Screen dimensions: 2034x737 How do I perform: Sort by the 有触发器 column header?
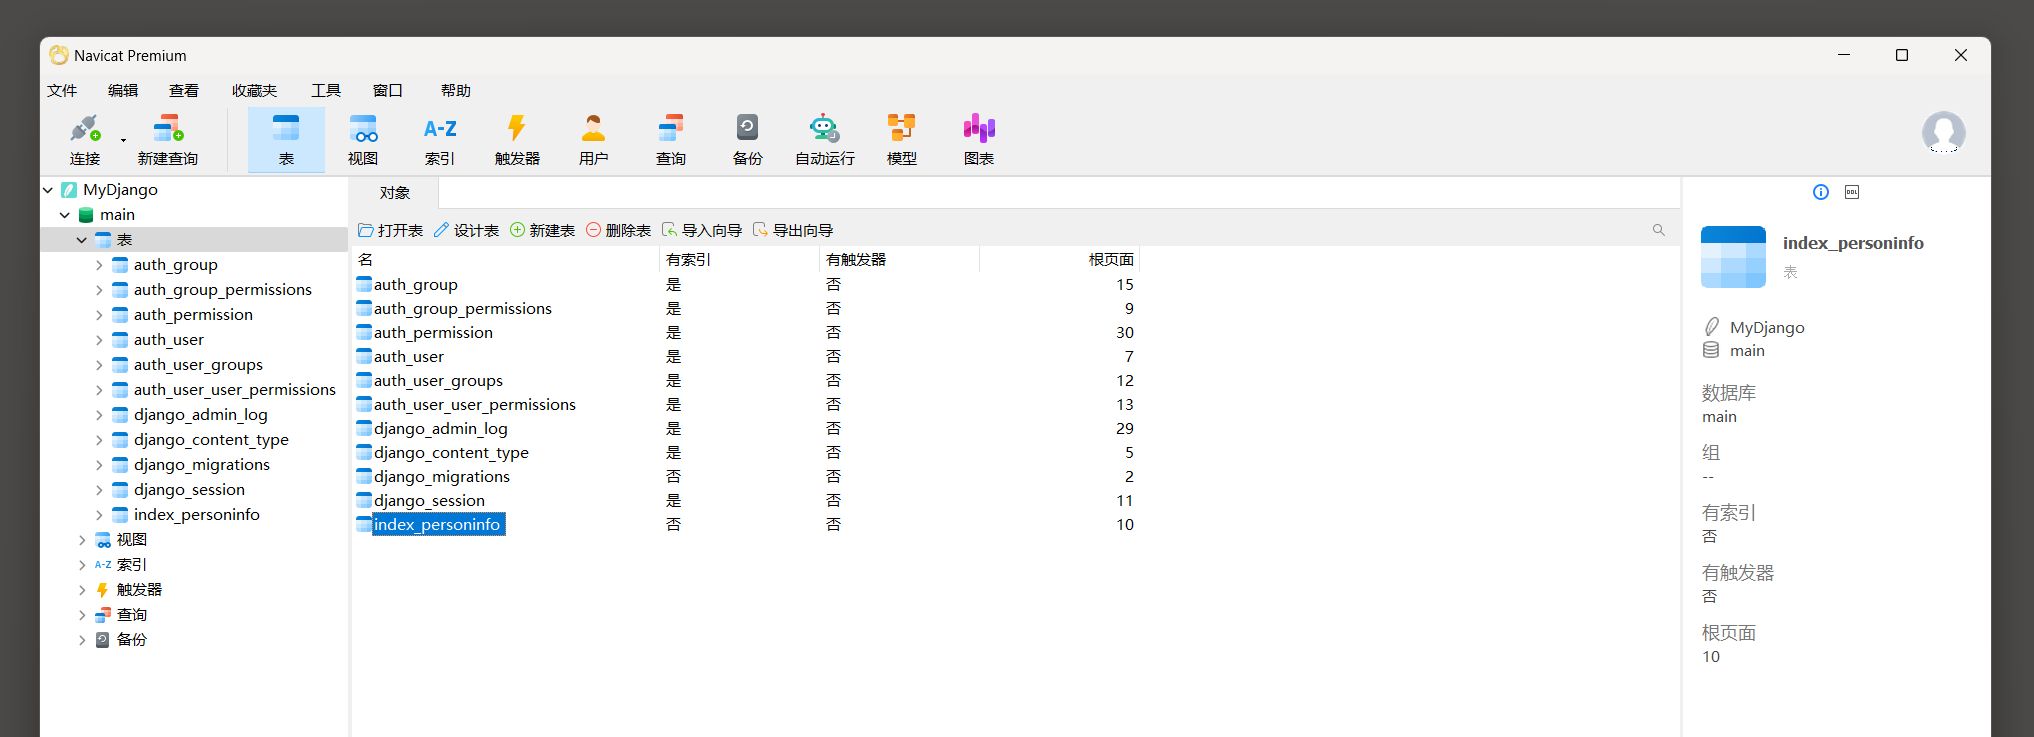(x=899, y=260)
